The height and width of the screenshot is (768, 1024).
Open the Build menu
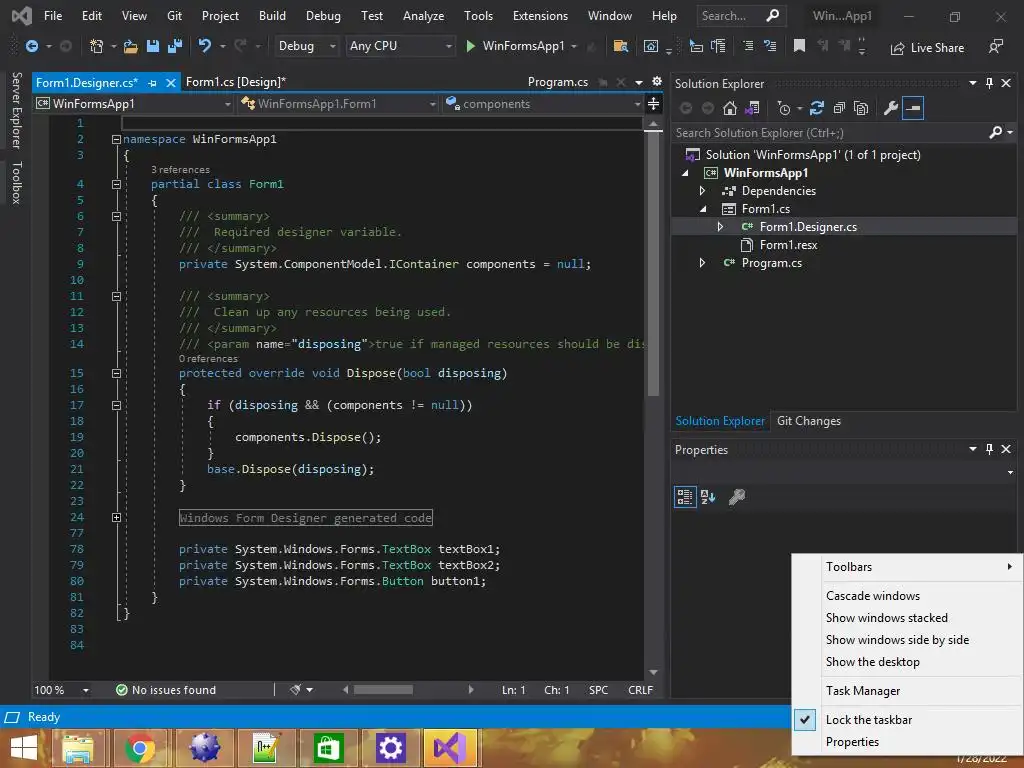(272, 16)
